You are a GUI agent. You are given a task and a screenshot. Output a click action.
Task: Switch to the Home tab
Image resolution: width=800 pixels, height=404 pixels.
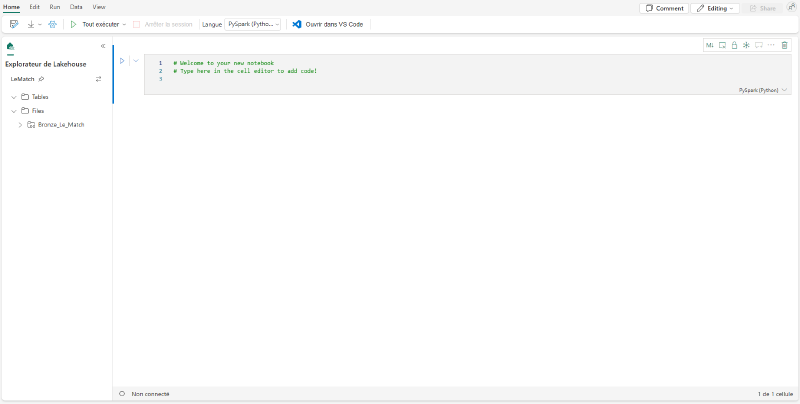pyautogui.click(x=11, y=8)
